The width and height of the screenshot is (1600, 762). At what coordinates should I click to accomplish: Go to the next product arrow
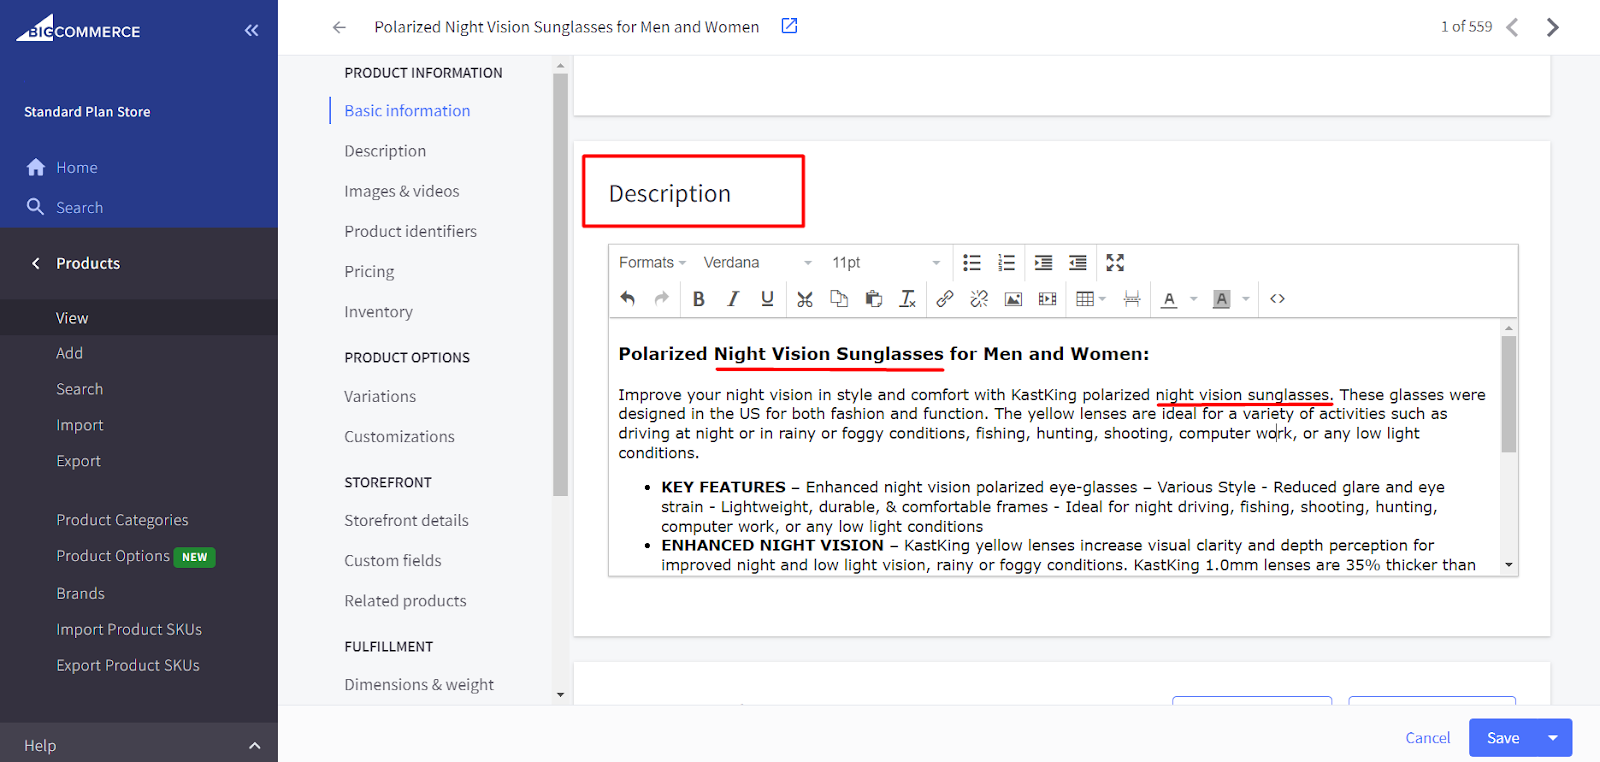(1552, 27)
